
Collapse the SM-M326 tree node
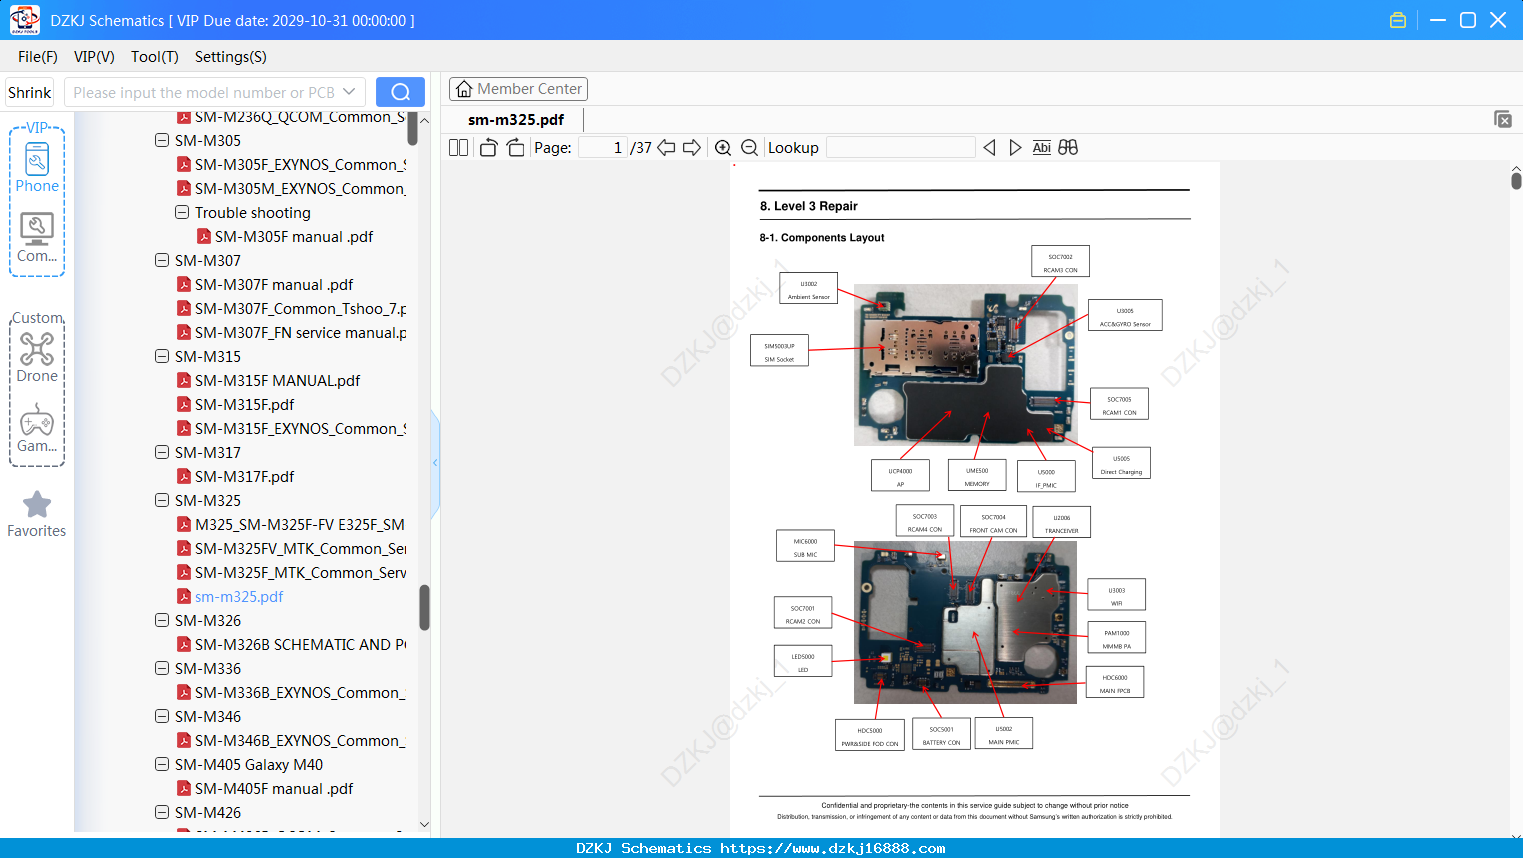pyautogui.click(x=162, y=620)
